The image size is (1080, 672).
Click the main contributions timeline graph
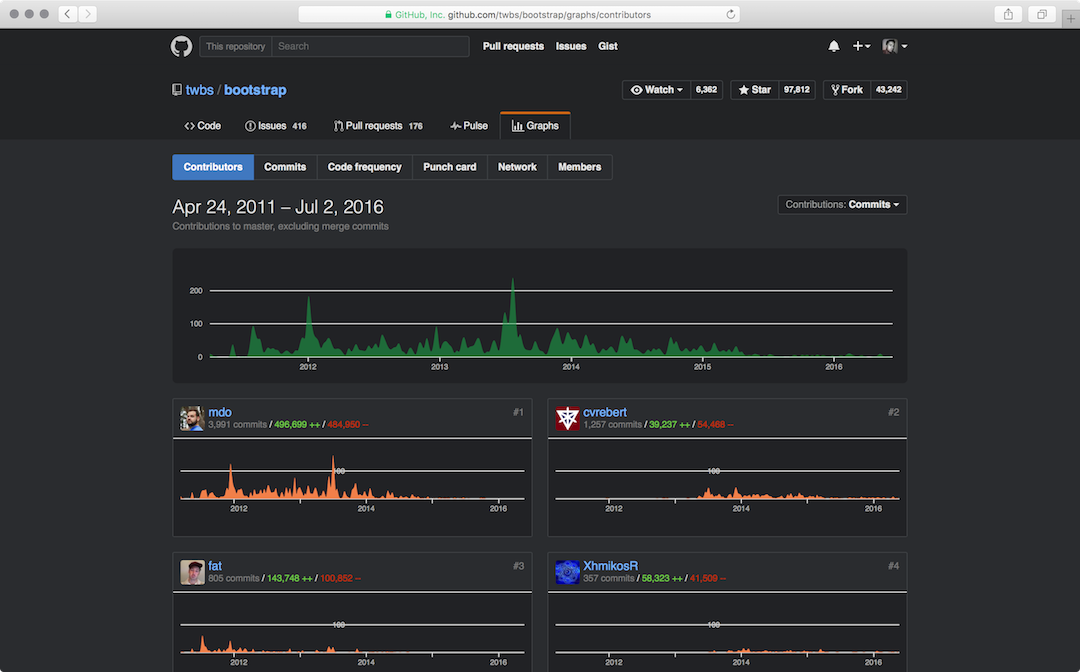click(x=539, y=315)
